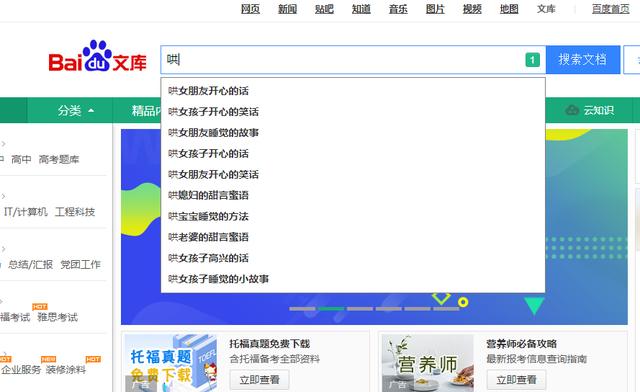Switch to last banner carousel indicator
The width and height of the screenshot is (640, 392).
[446, 309]
